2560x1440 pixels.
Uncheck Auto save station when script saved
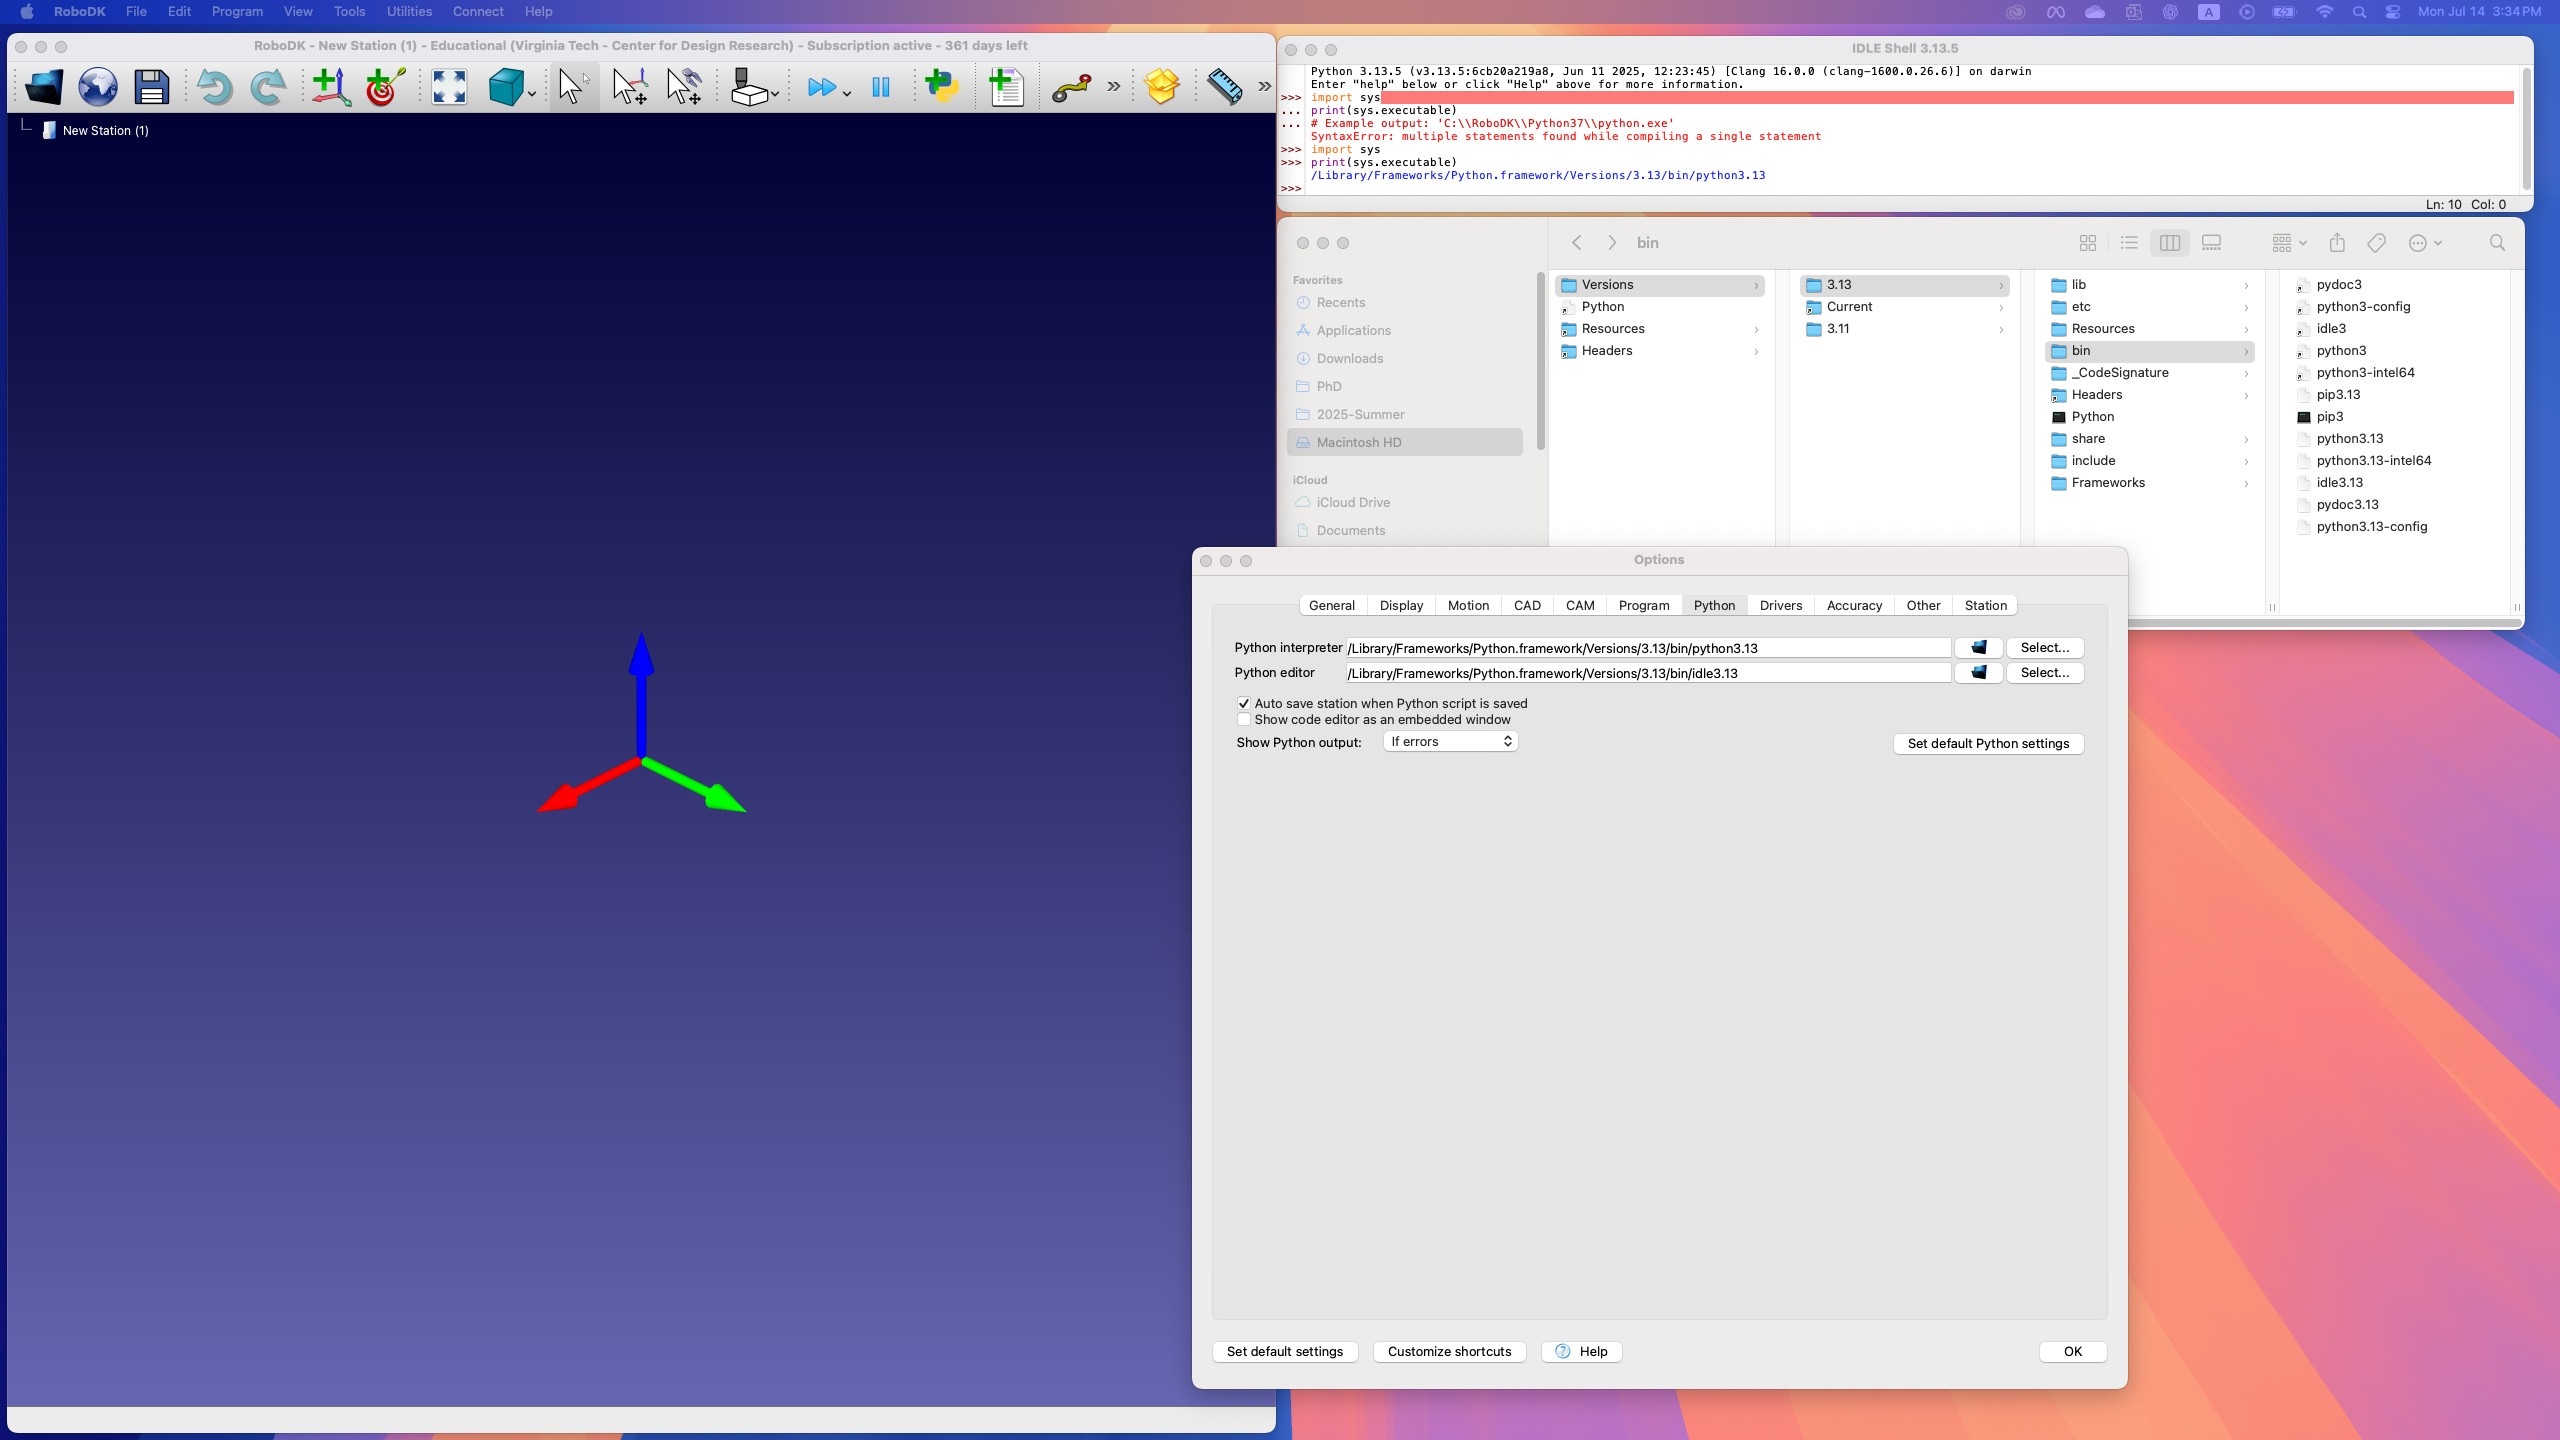click(1244, 703)
